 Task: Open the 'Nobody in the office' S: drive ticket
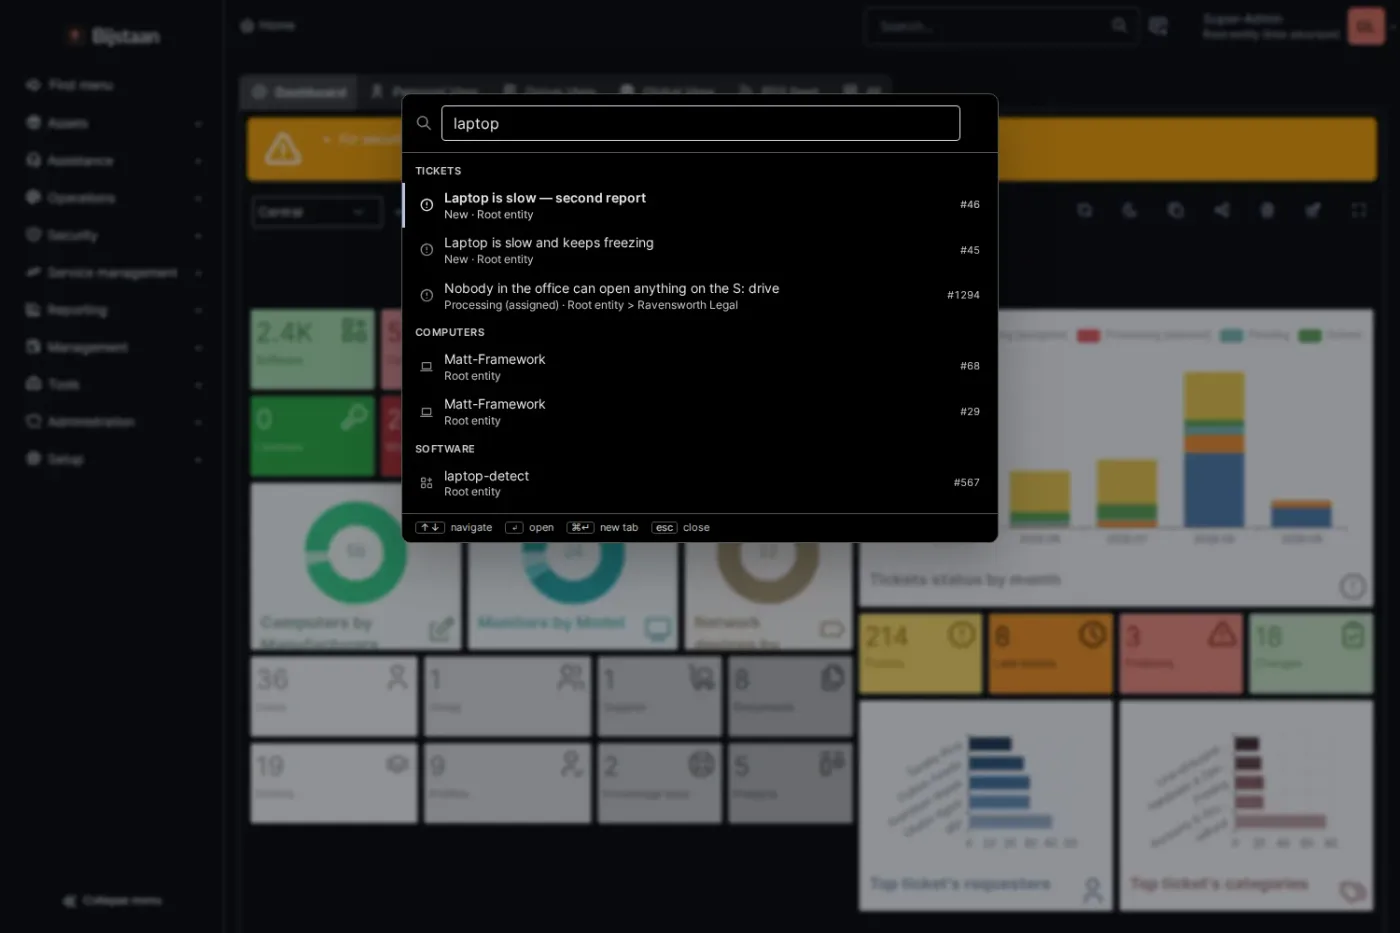[700, 295]
